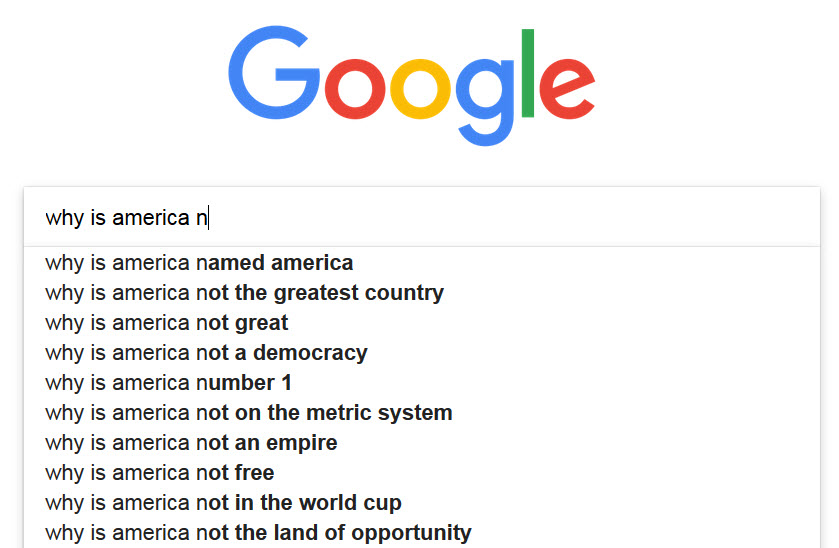This screenshot has height=548, width=839.
Task: Select 'why is america not a democracy' suggestion
Action: [422, 353]
